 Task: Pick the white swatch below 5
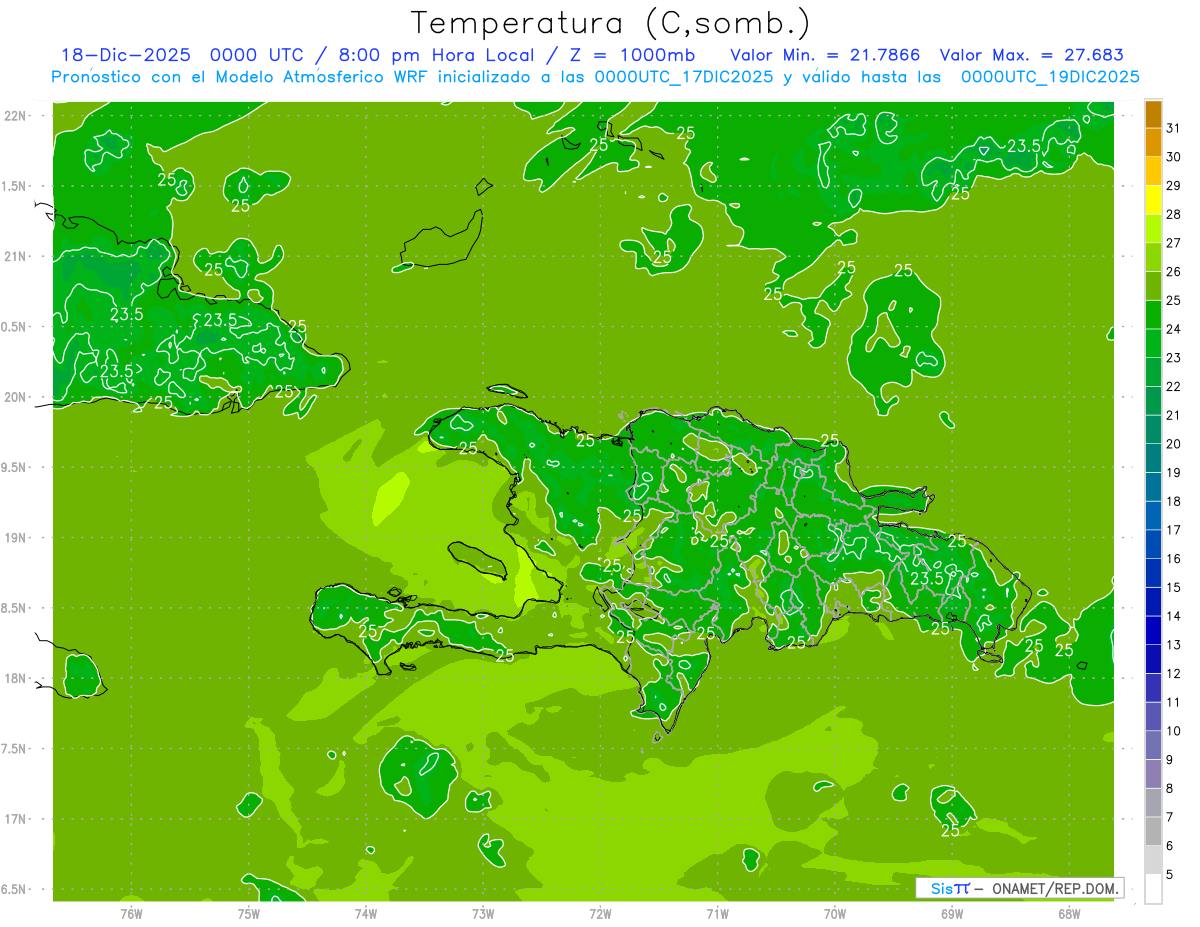1153,889
